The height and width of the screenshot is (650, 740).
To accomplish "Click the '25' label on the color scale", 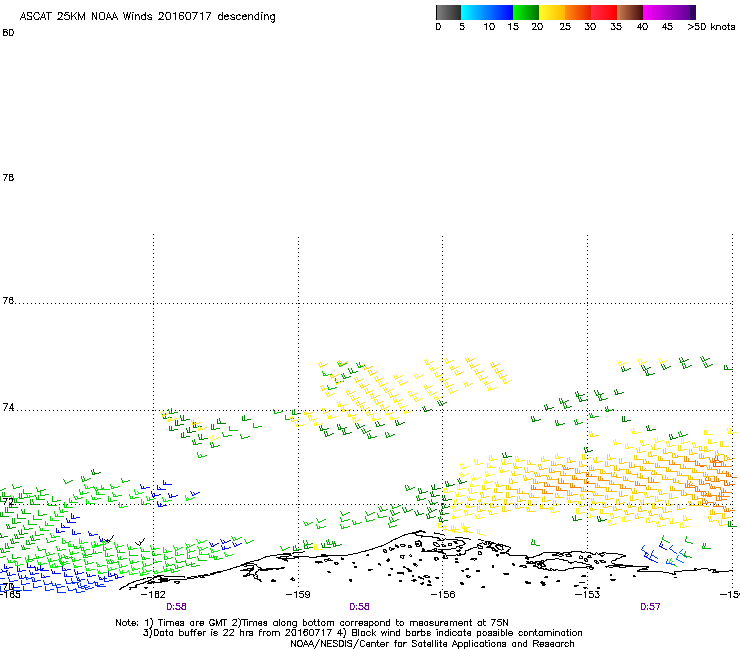I will (x=565, y=27).
